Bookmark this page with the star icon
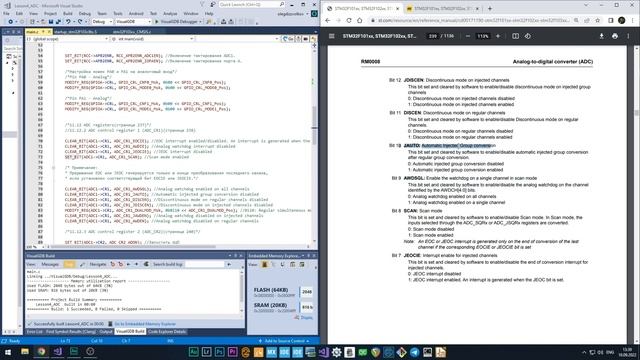640x360 pixels. point(598,20)
